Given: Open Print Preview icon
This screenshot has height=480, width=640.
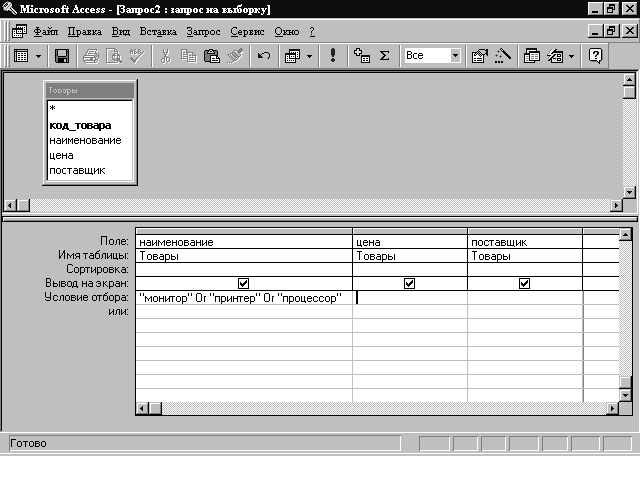Looking at the screenshot, I should (114, 56).
